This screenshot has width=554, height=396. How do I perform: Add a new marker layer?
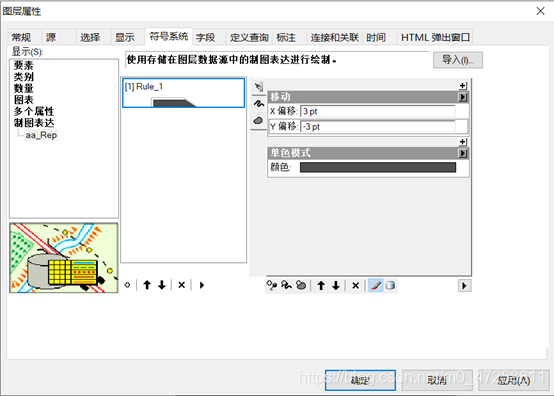(272, 285)
